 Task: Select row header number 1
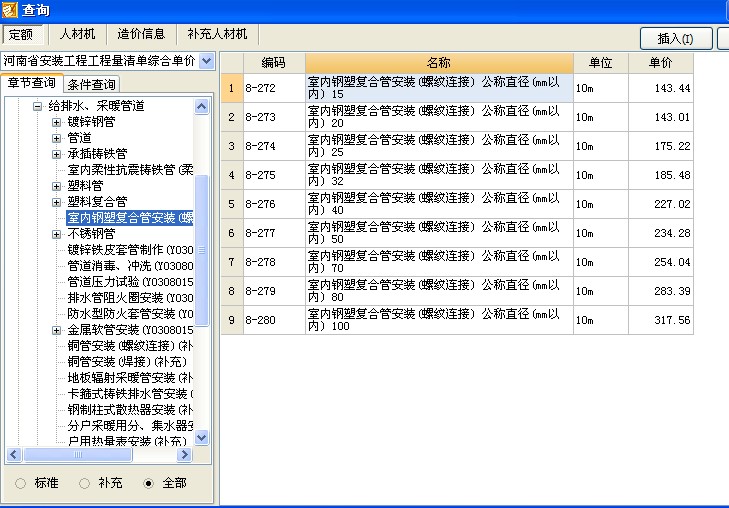[232, 88]
